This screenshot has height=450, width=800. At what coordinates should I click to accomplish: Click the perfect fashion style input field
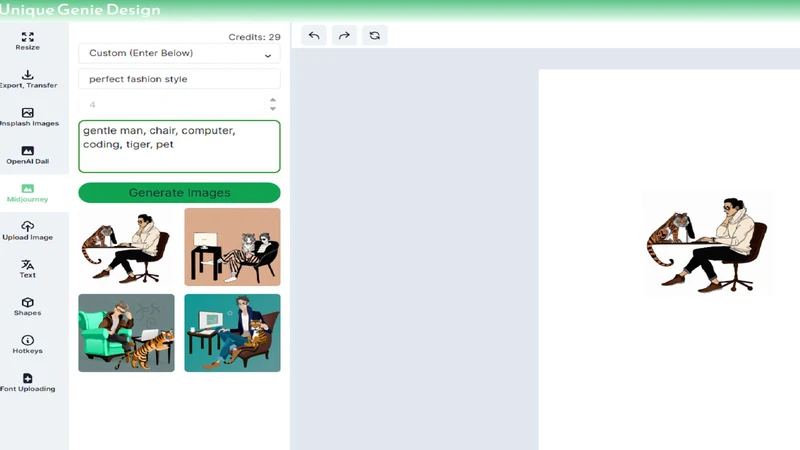[179, 79]
